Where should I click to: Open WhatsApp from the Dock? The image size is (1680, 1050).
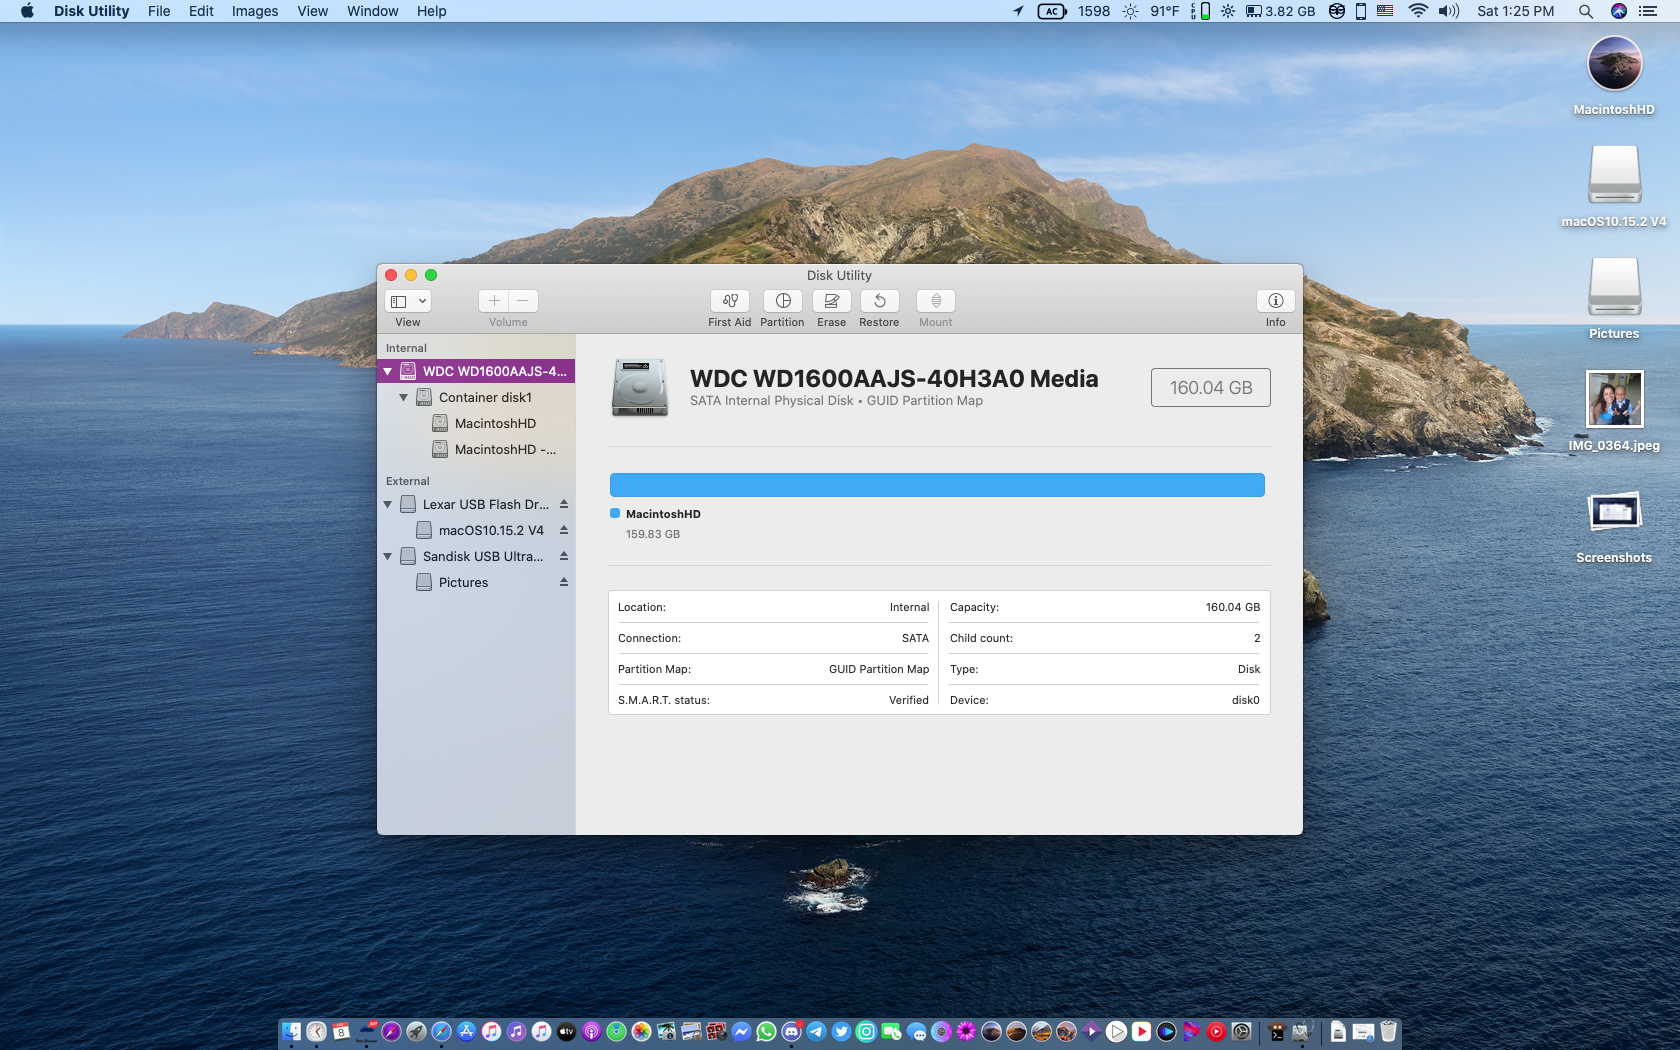coord(766,1031)
